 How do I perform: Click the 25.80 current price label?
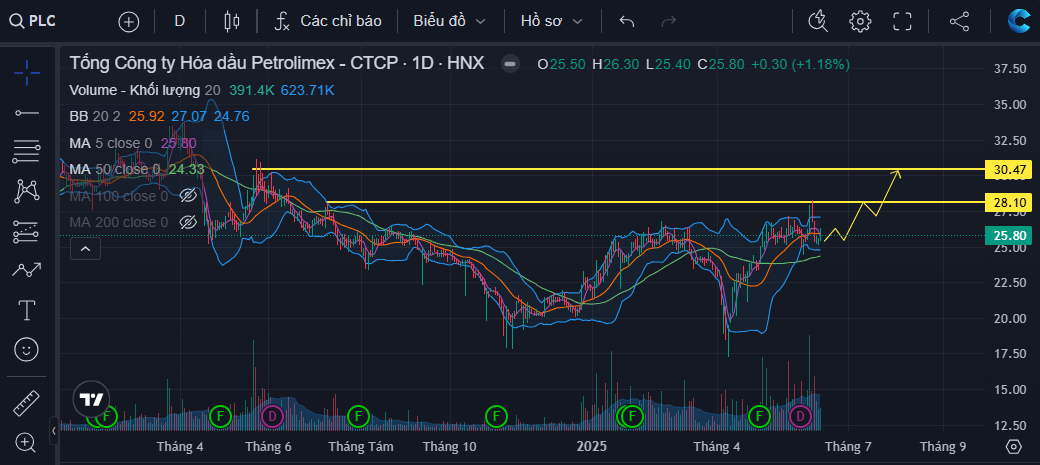tap(1009, 235)
